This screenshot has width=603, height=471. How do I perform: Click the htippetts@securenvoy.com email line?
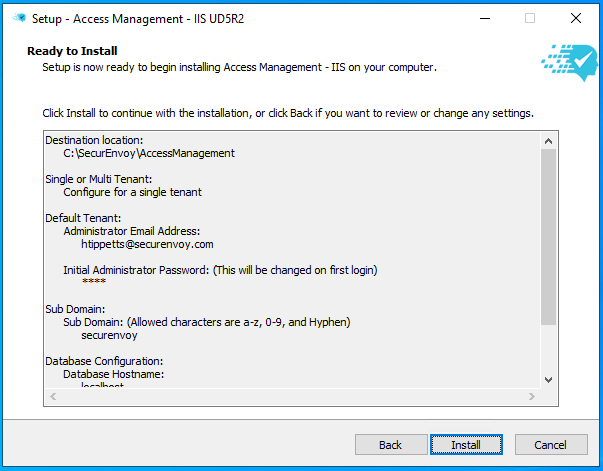(147, 244)
